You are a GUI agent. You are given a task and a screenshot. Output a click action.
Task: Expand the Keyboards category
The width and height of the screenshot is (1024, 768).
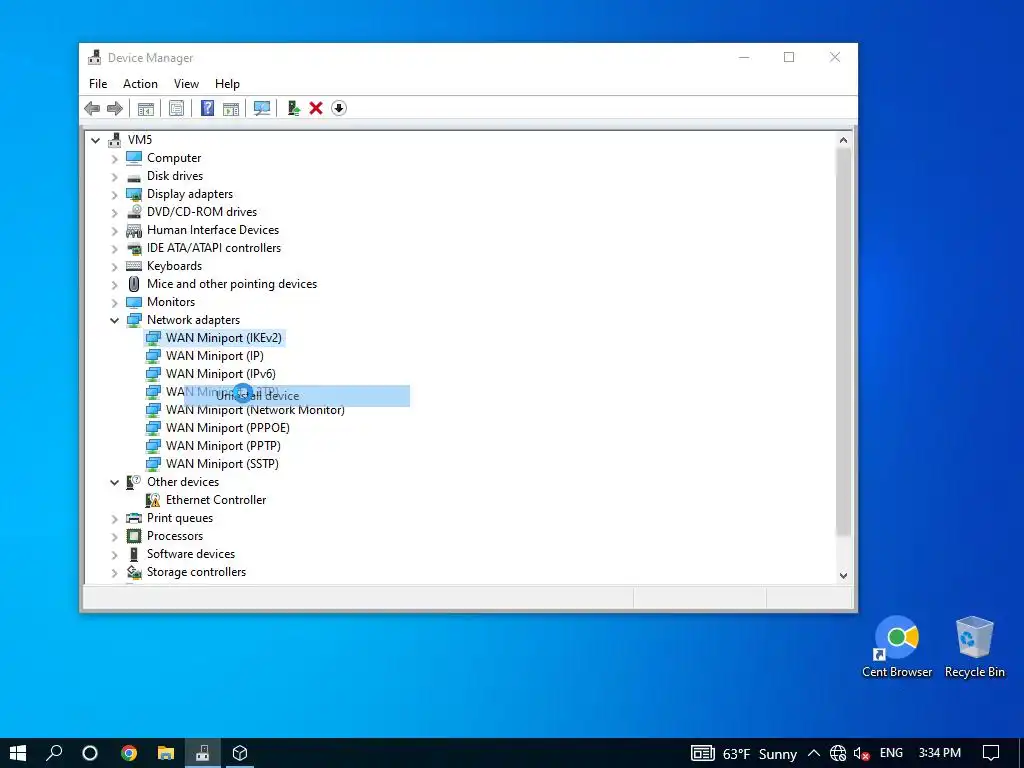point(114,266)
